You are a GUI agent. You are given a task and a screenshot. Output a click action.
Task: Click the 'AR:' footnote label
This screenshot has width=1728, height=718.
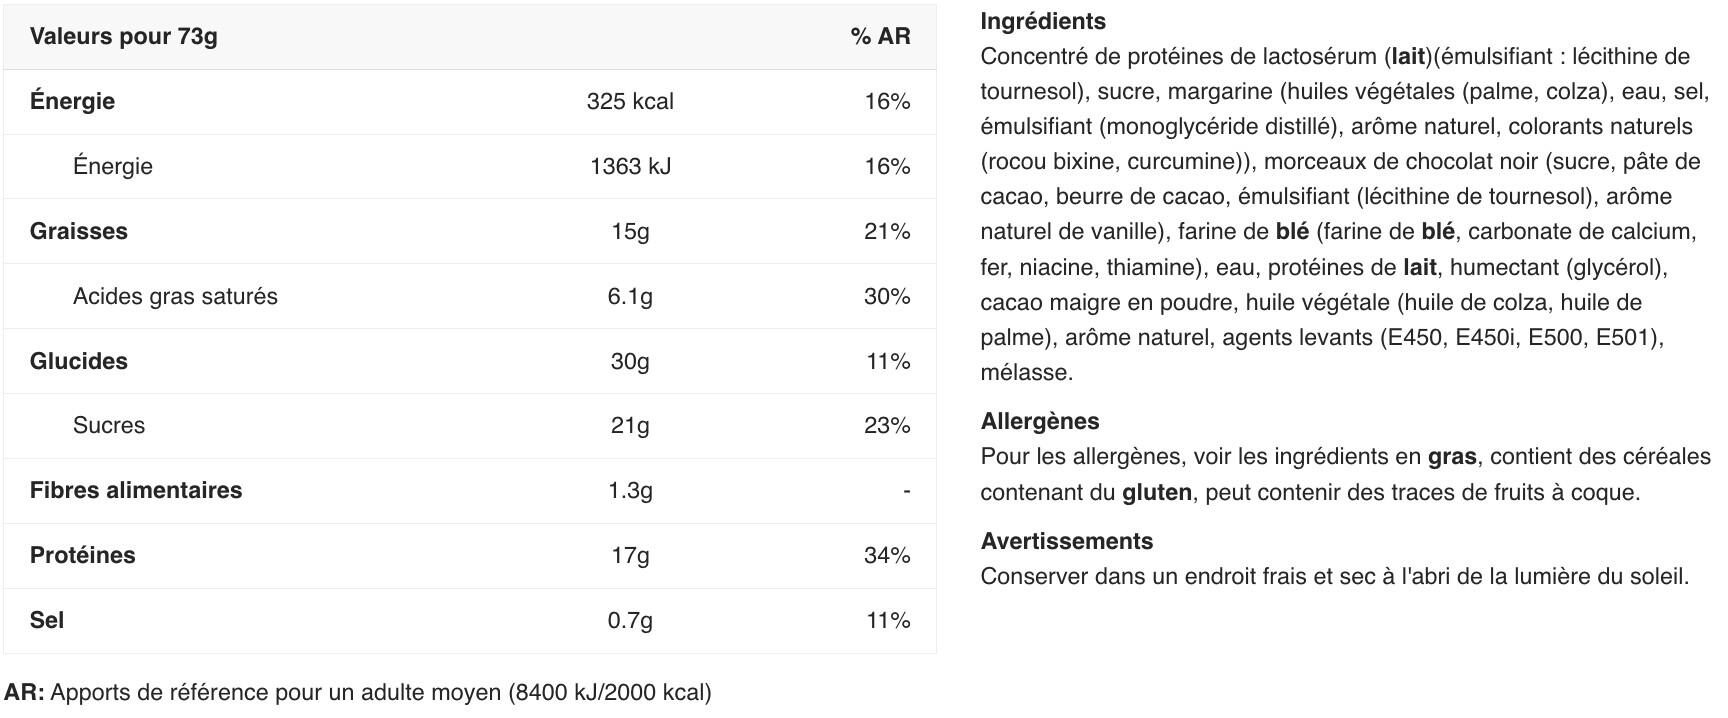tap(24, 692)
